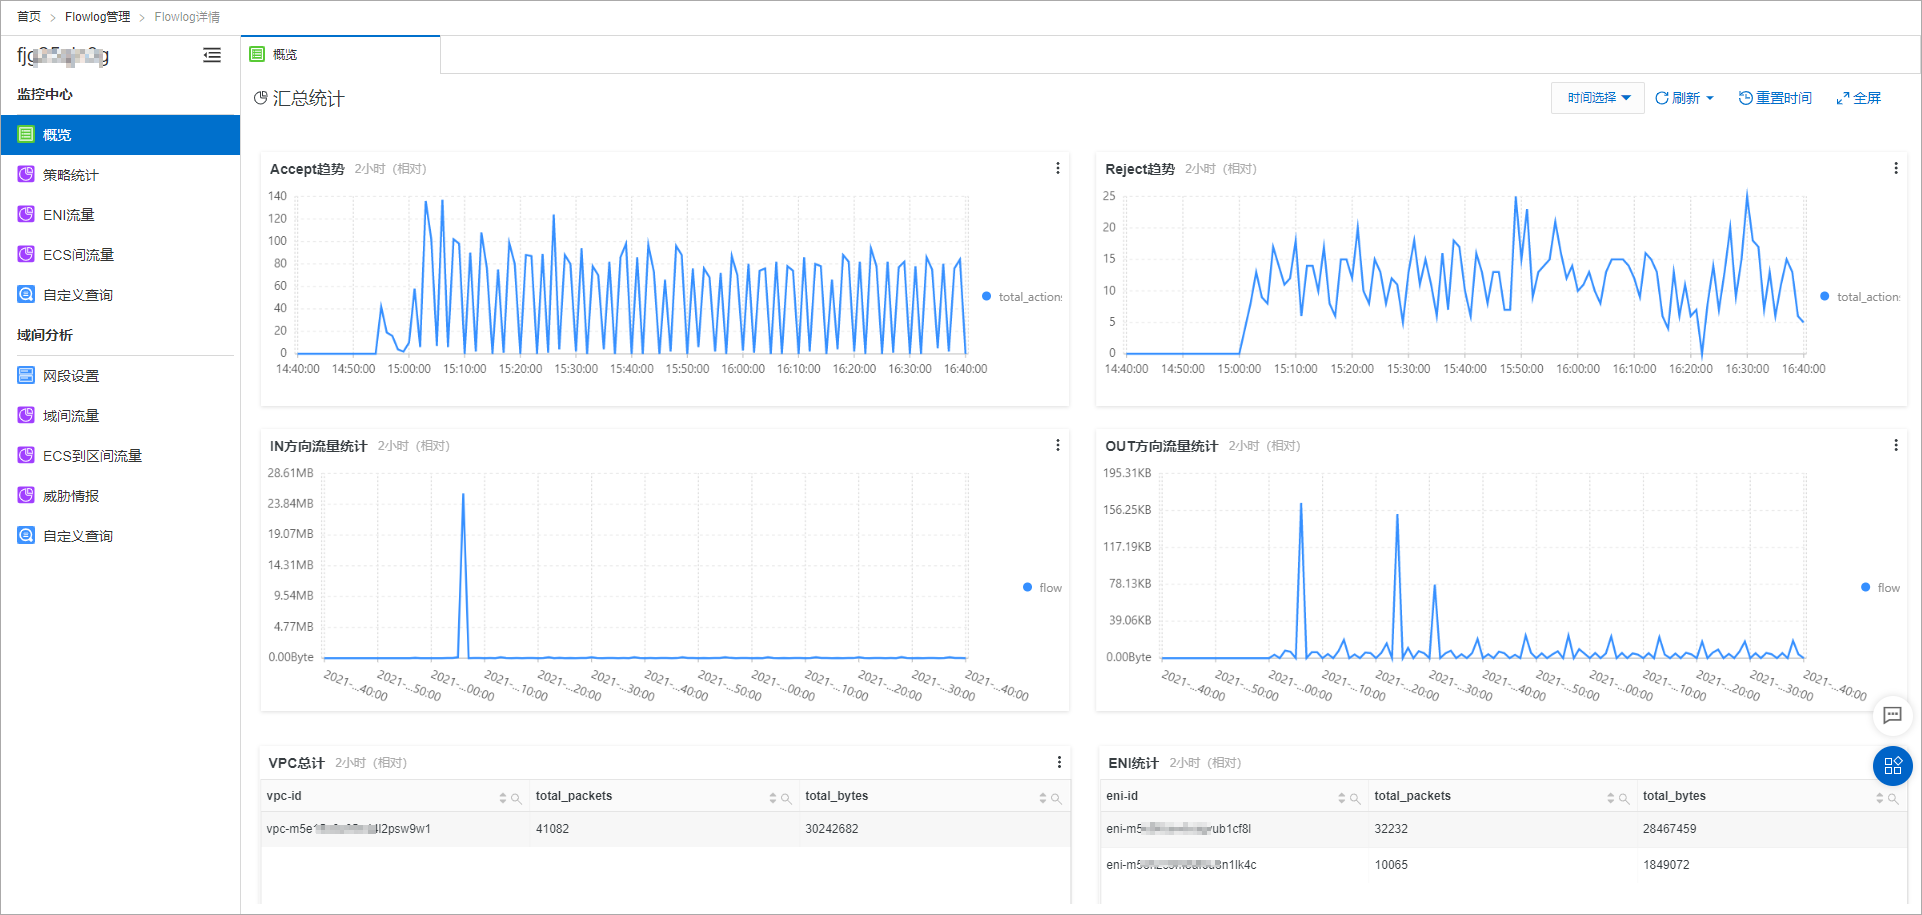Open the 概览 sidebar item
1922x915 pixels.
point(120,135)
